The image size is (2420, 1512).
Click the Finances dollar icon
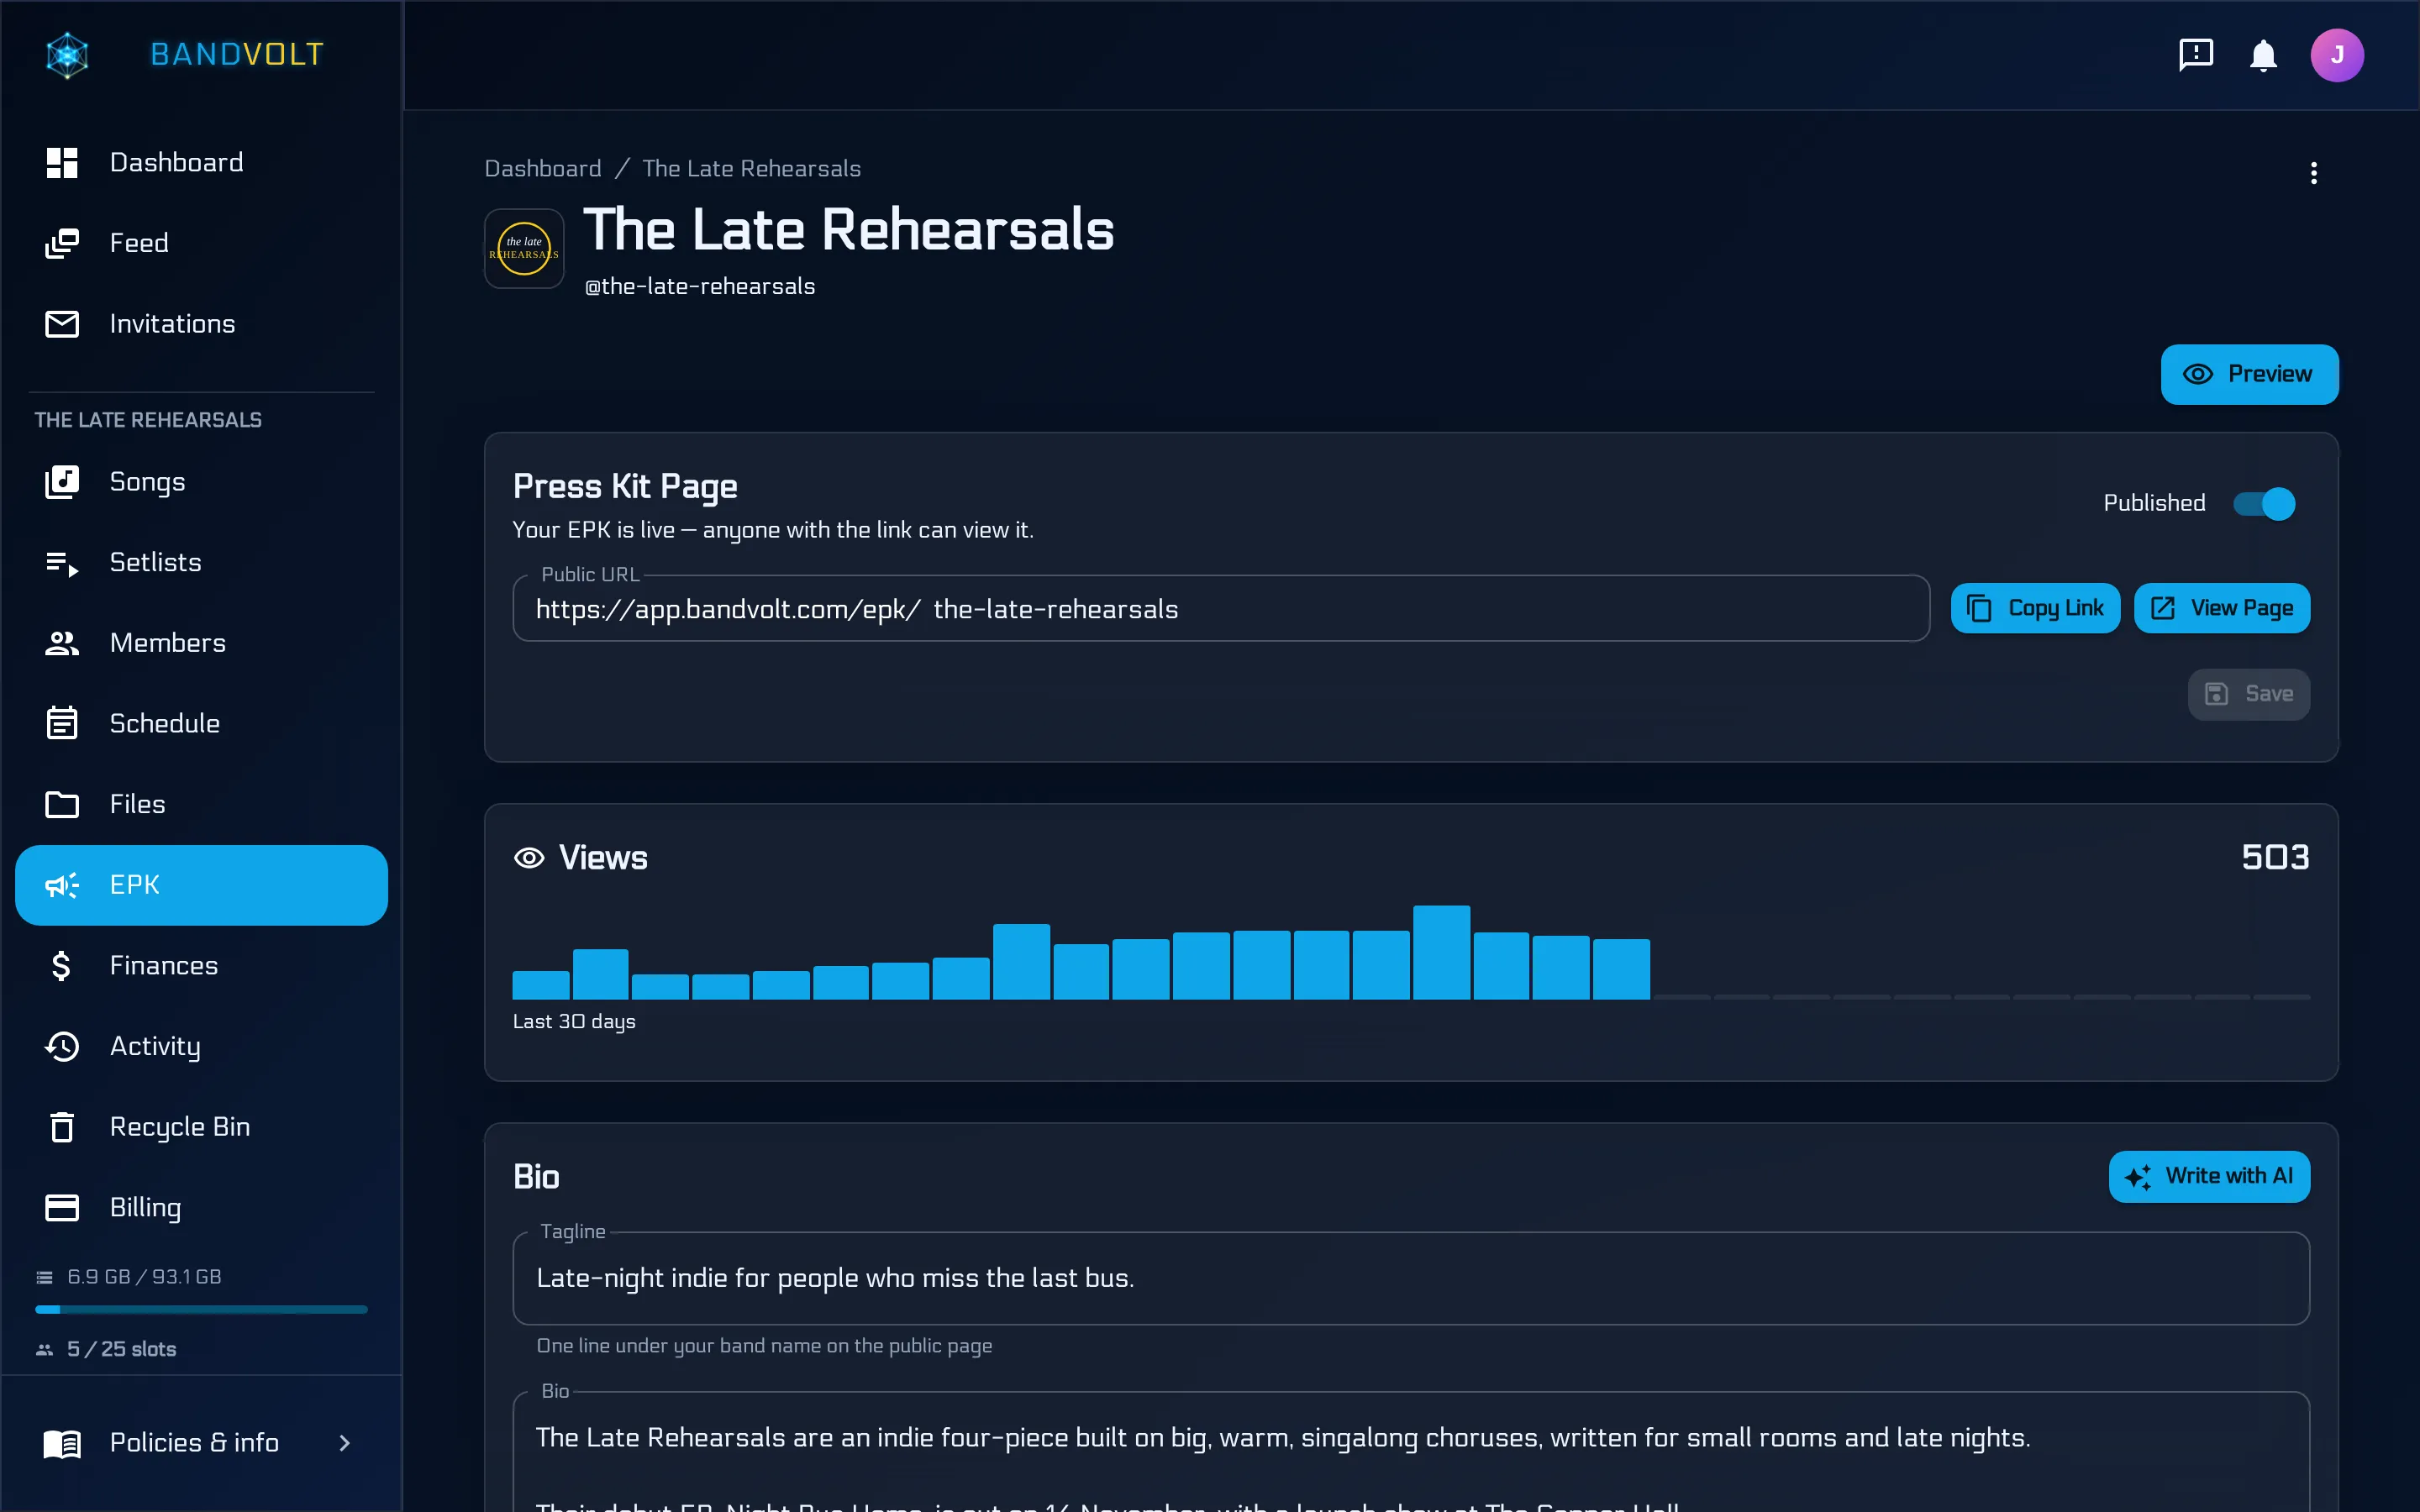[x=61, y=965]
